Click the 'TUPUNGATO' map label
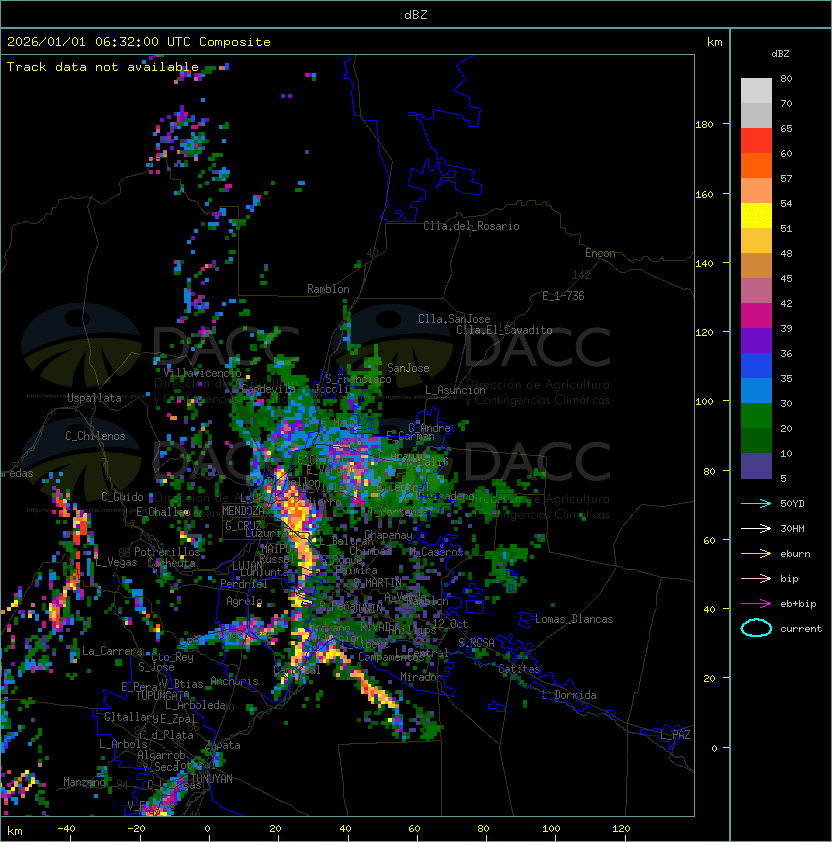 point(162,695)
